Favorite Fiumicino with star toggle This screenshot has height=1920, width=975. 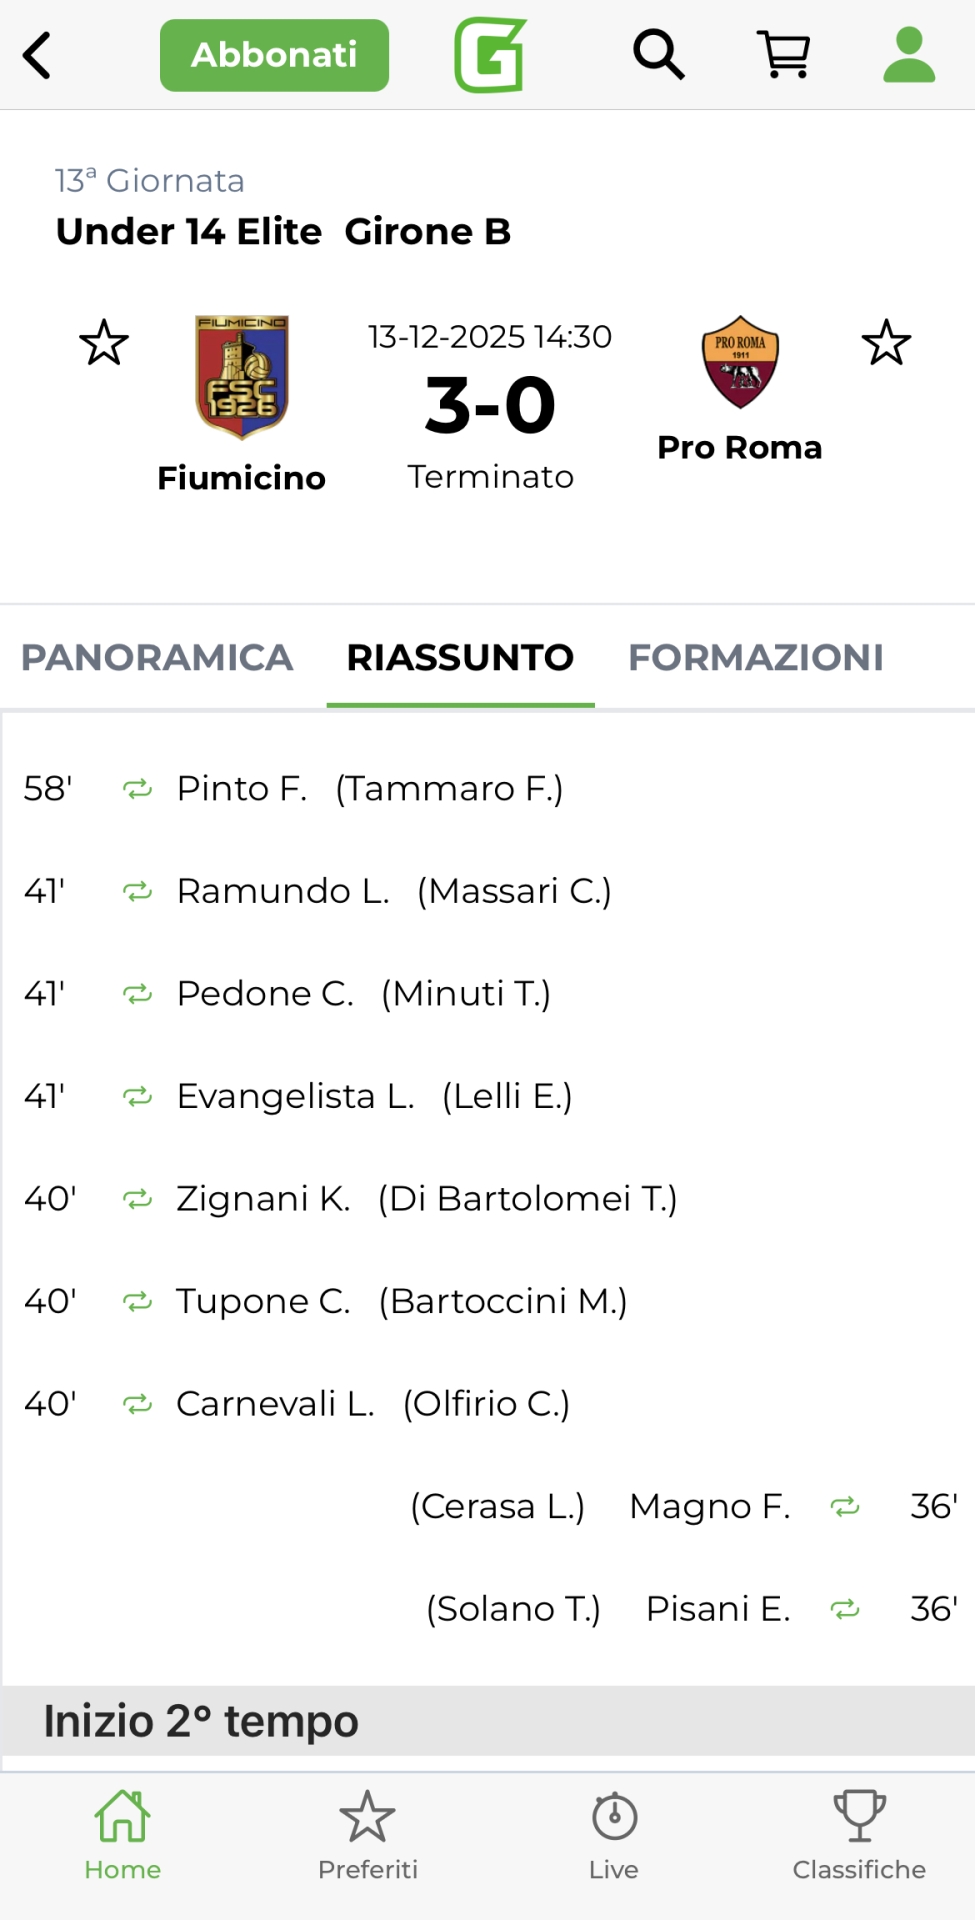pos(104,343)
